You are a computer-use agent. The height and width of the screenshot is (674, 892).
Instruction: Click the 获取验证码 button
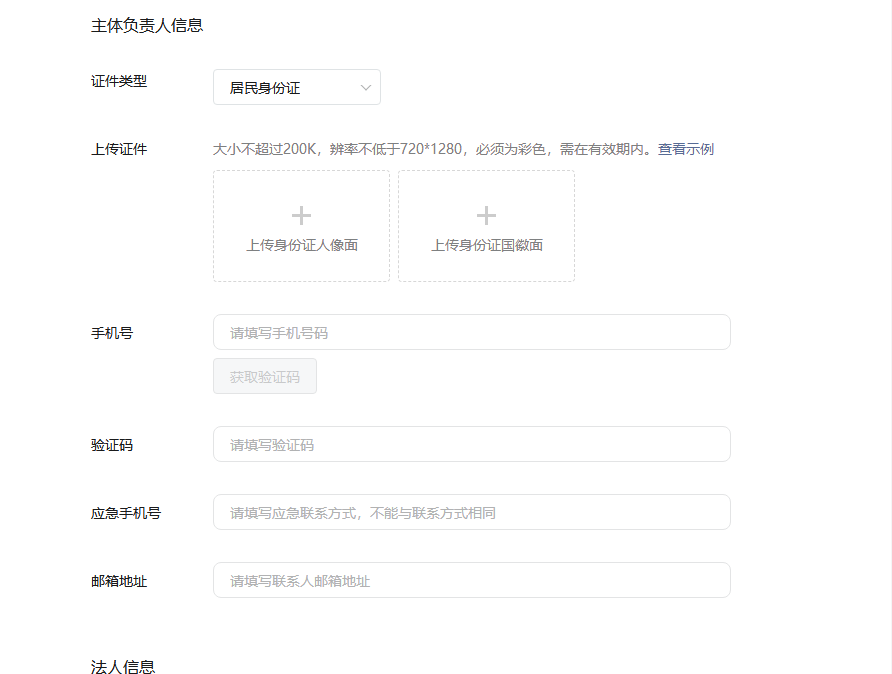pos(265,376)
